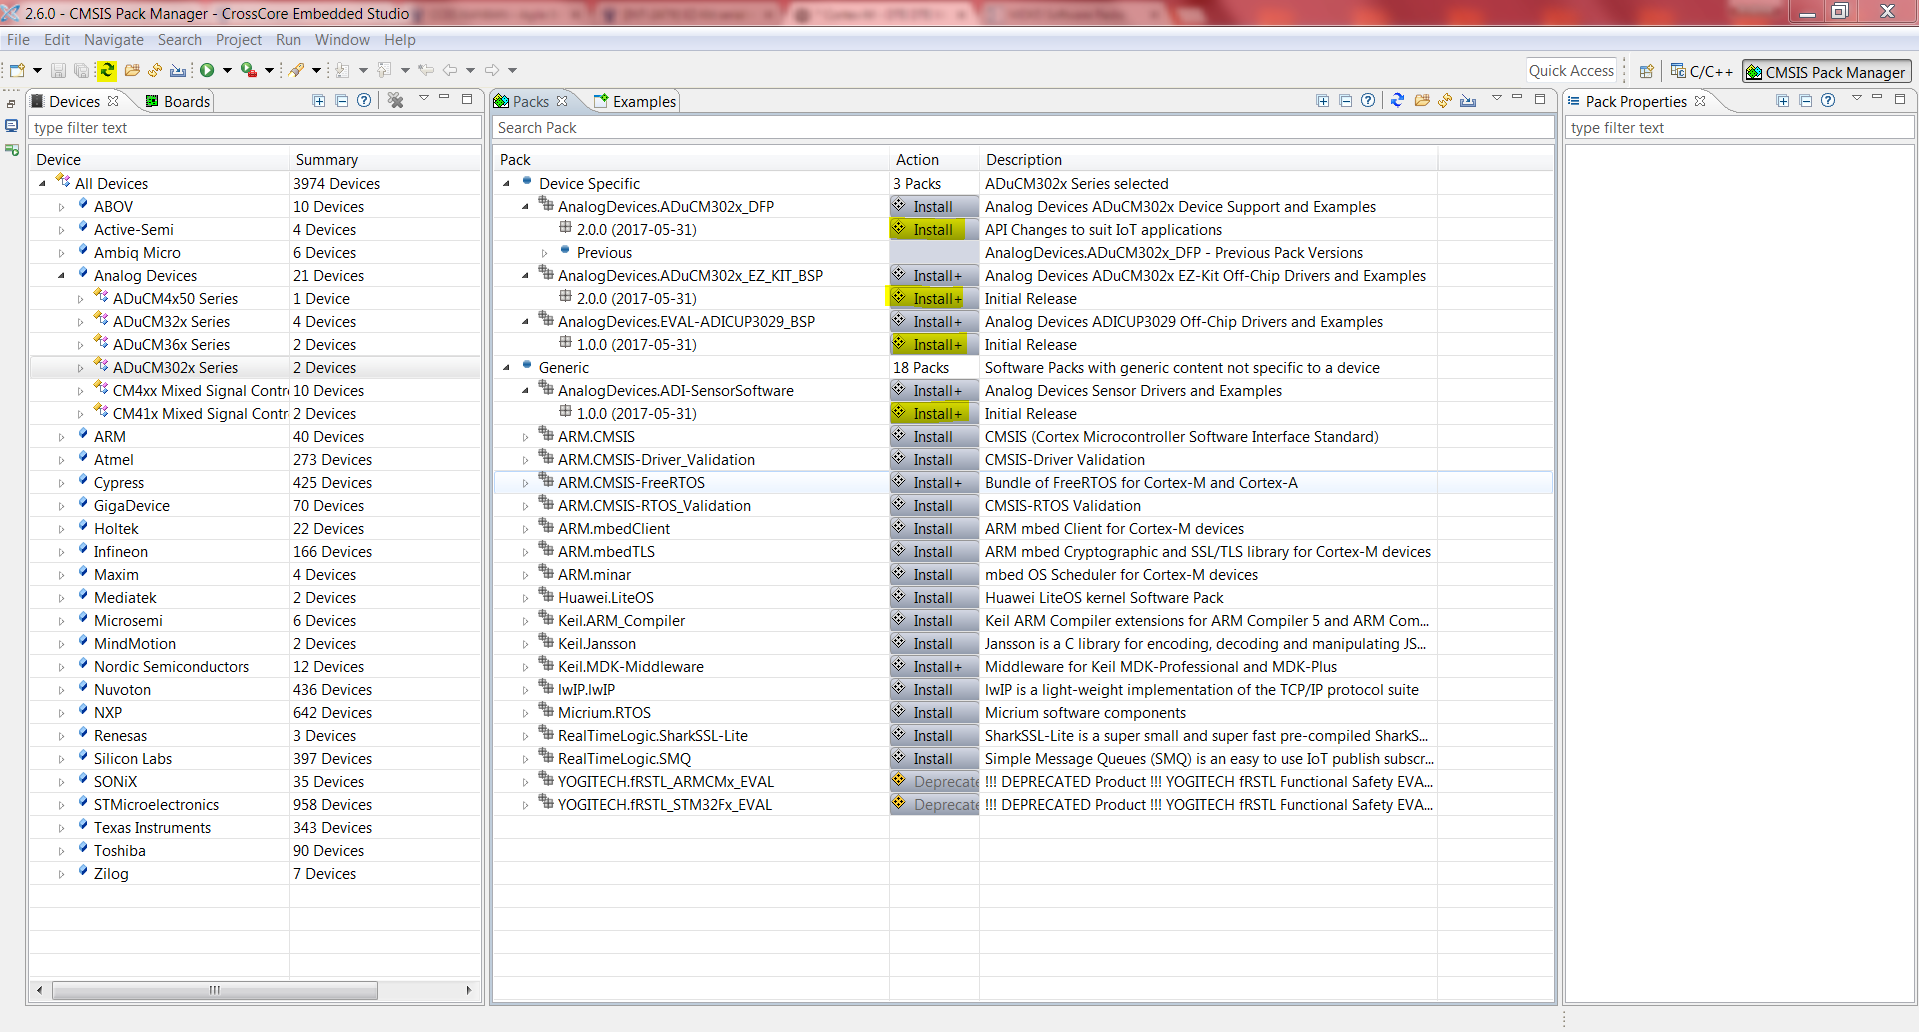Open the Navigate menu
The height and width of the screenshot is (1032, 1919).
point(114,40)
